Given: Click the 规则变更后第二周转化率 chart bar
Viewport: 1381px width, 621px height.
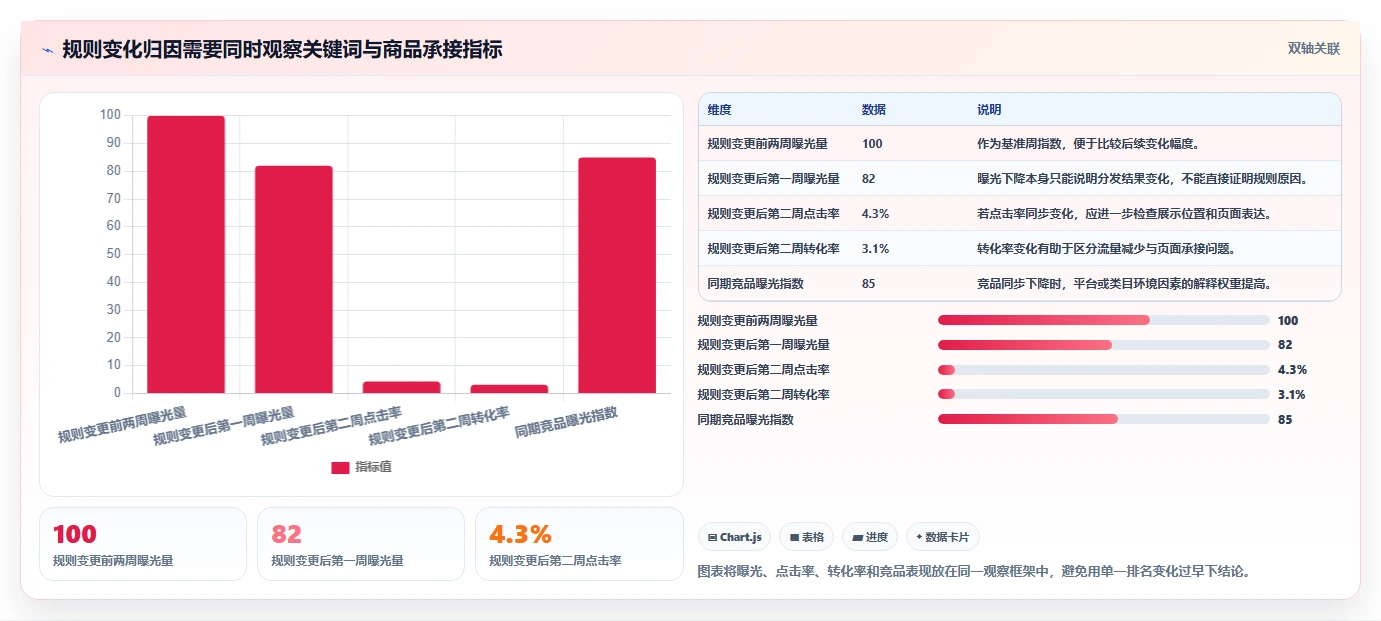Looking at the screenshot, I should click(509, 389).
